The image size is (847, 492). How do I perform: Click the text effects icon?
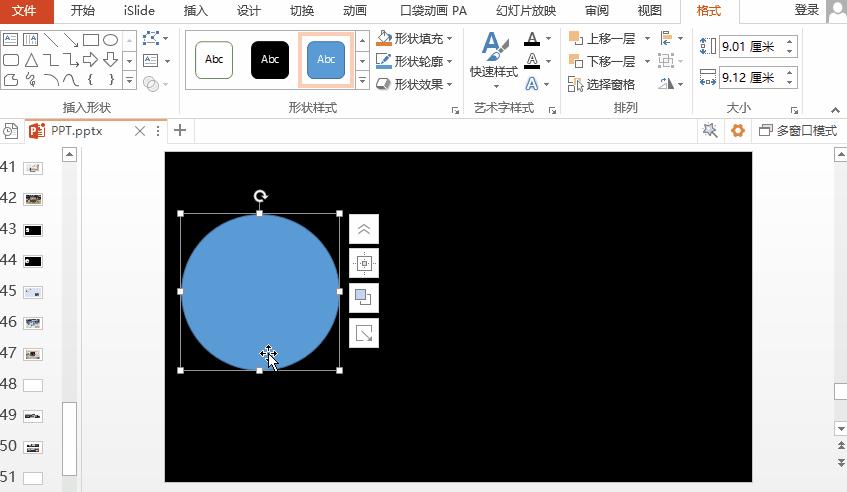tap(532, 84)
